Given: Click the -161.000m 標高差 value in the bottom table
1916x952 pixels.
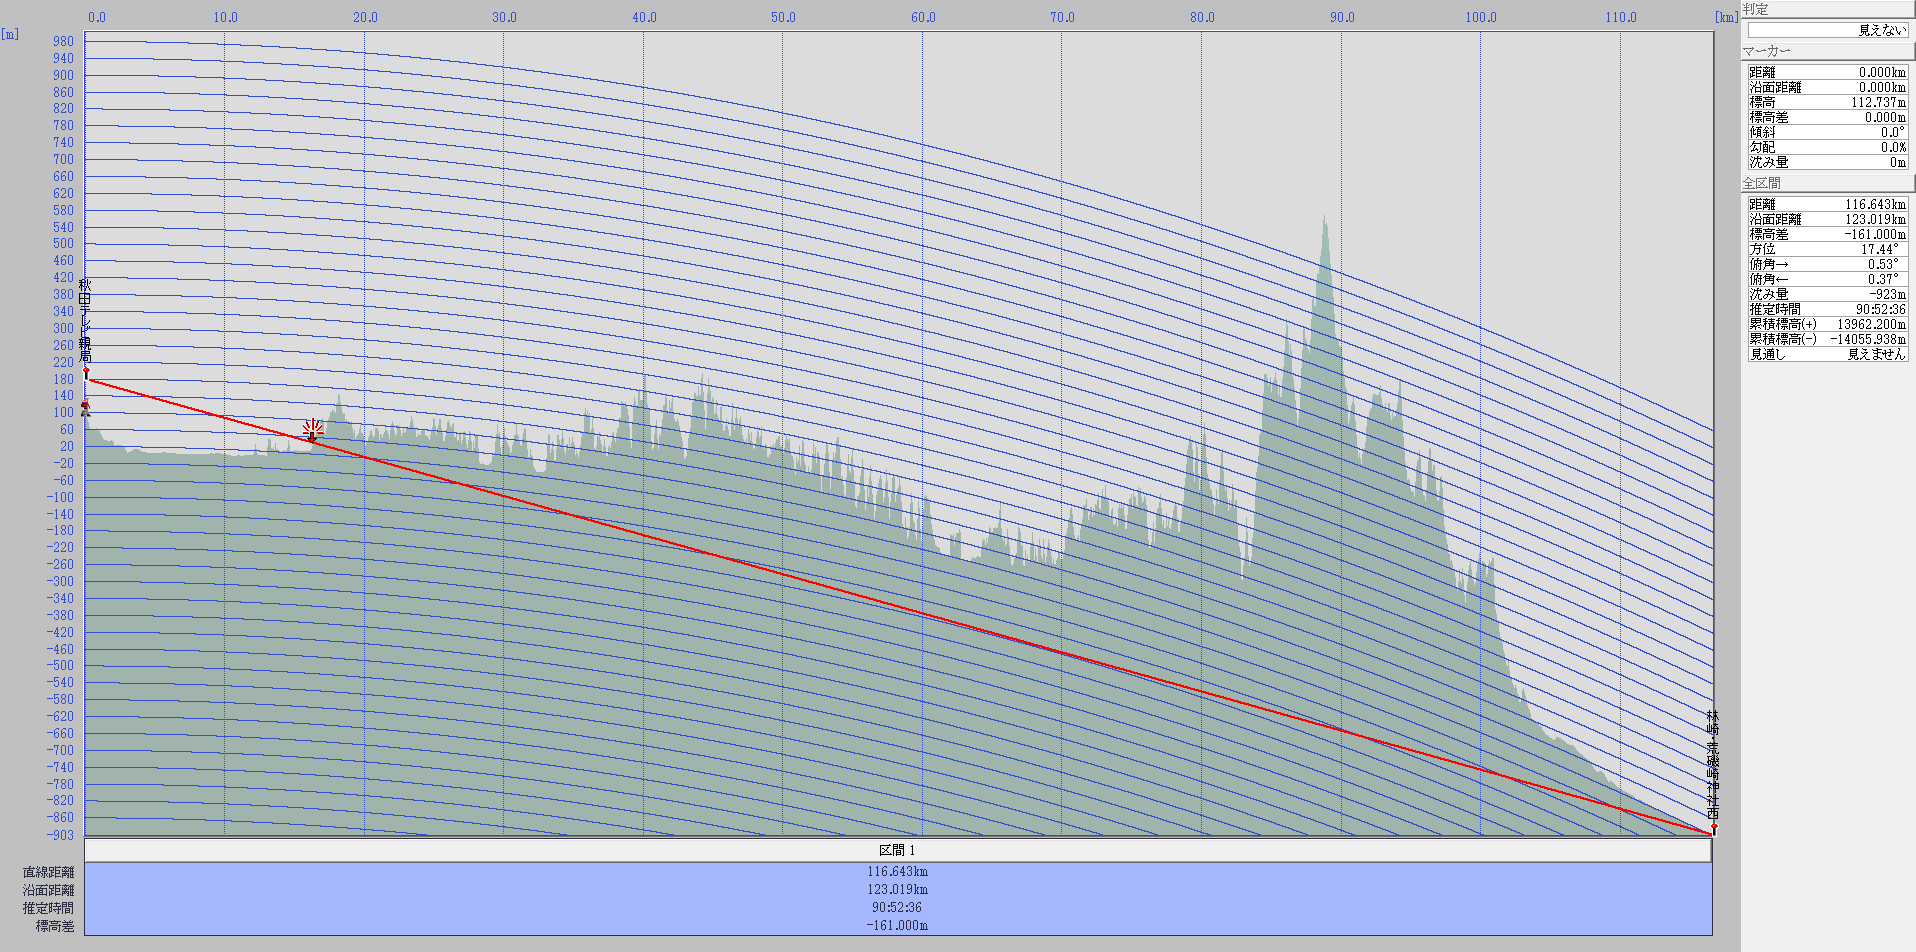Looking at the screenshot, I should (897, 926).
